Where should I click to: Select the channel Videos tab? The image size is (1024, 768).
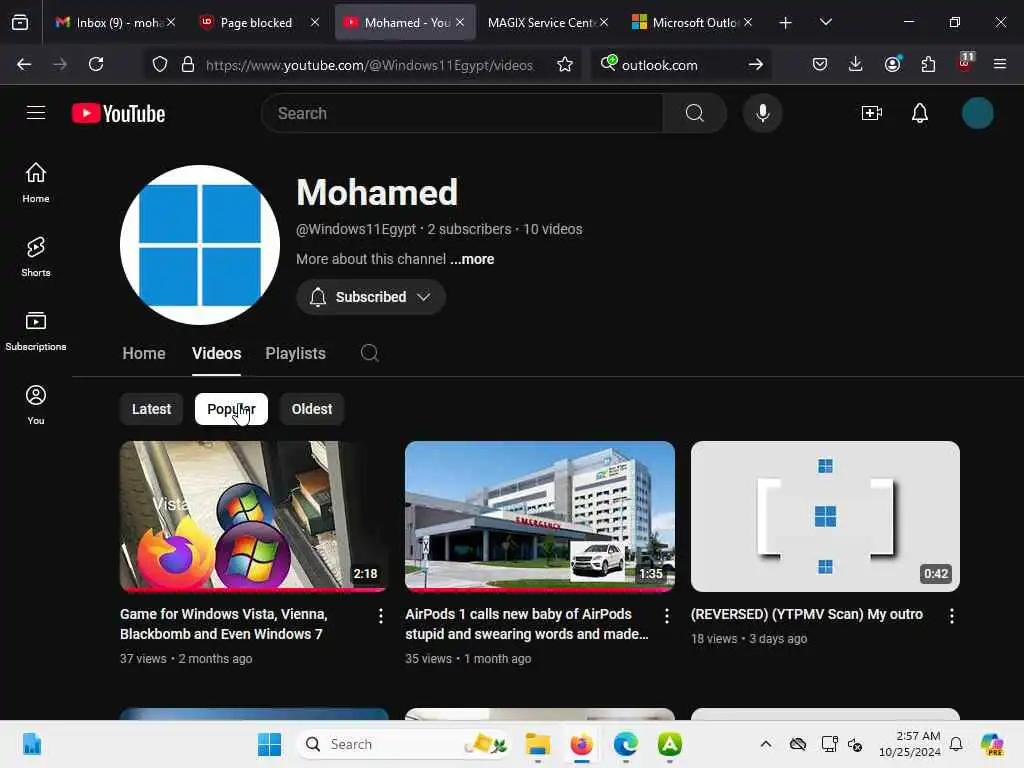pyautogui.click(x=216, y=353)
